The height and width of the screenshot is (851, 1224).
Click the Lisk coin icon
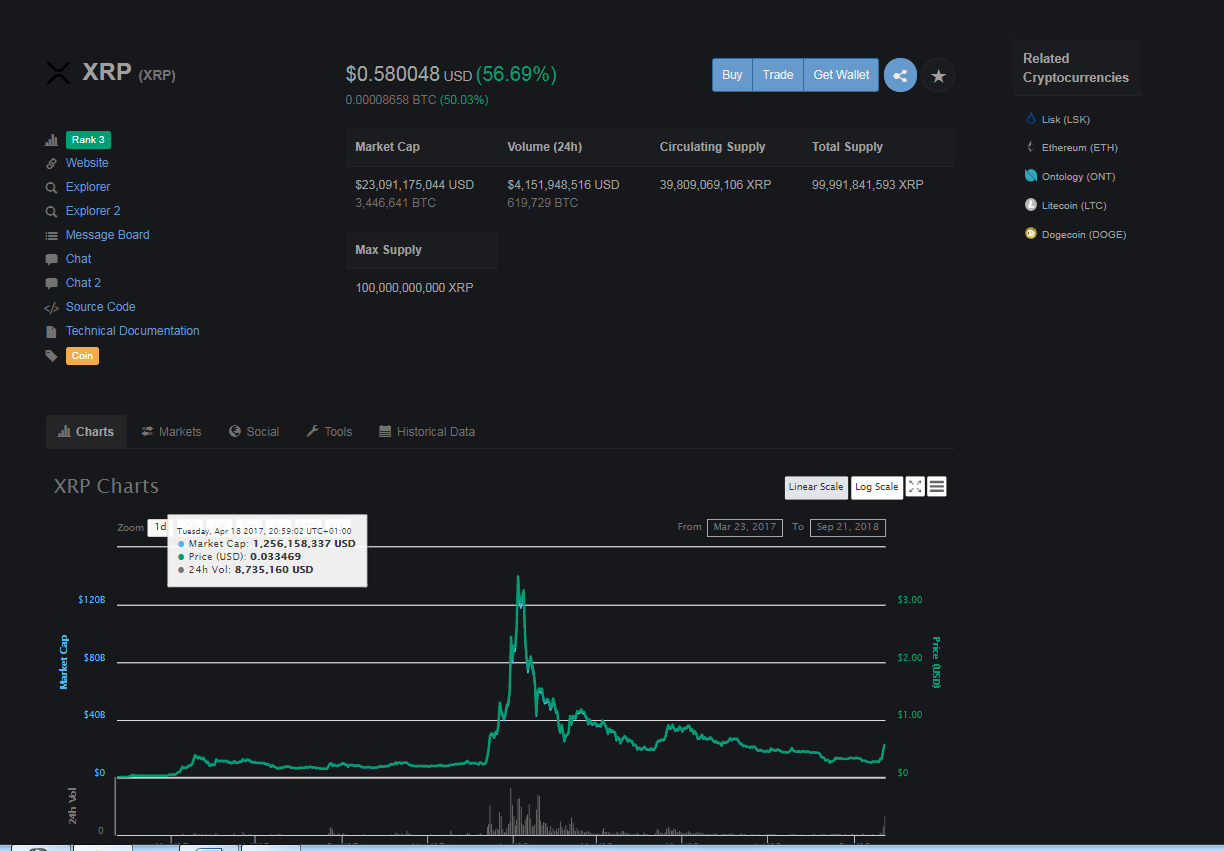[1031, 118]
